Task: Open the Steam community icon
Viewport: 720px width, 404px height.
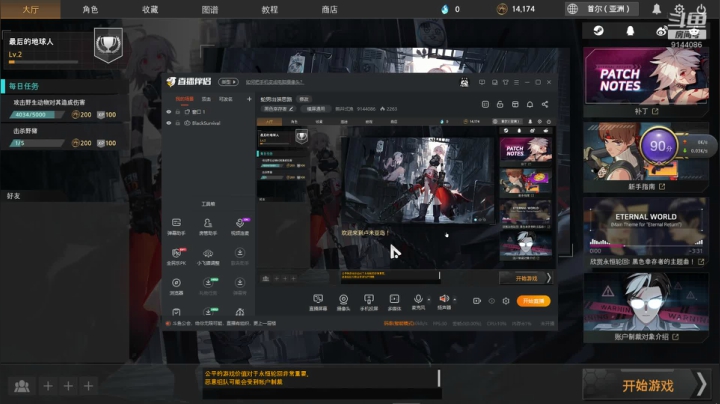Action: 598,31
